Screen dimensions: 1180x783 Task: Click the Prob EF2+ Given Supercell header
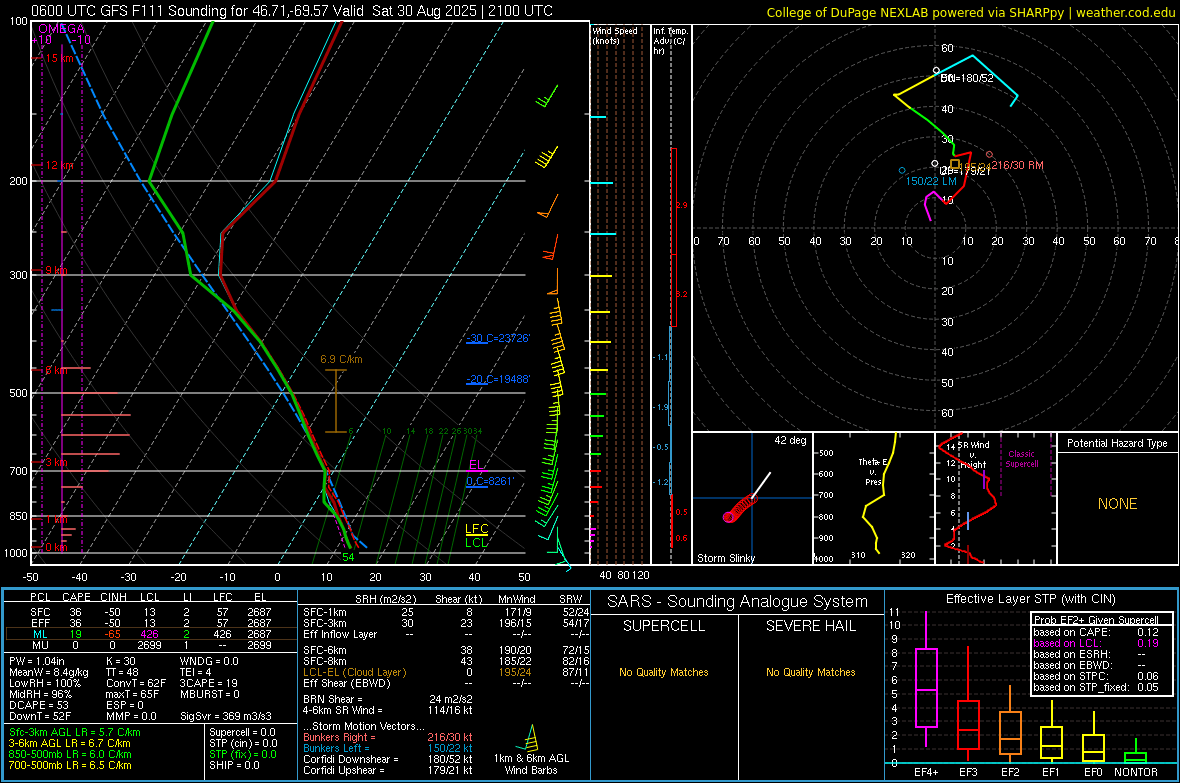[x=1096, y=620]
